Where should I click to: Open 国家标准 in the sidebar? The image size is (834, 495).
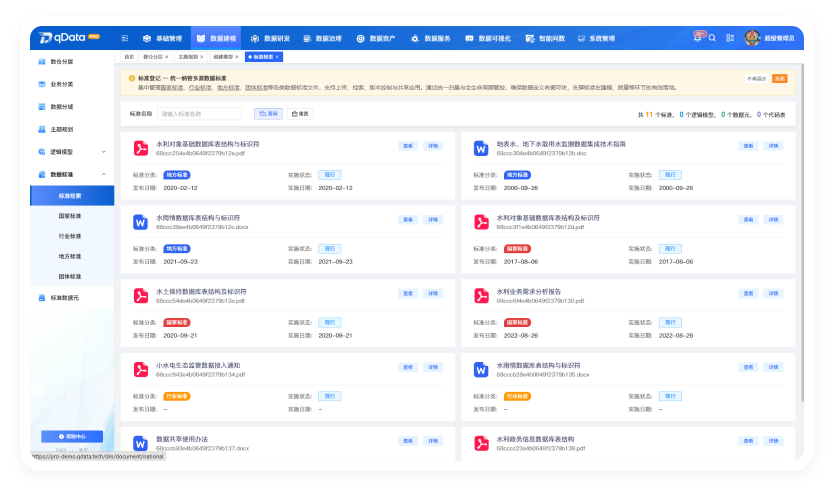tap(70, 216)
